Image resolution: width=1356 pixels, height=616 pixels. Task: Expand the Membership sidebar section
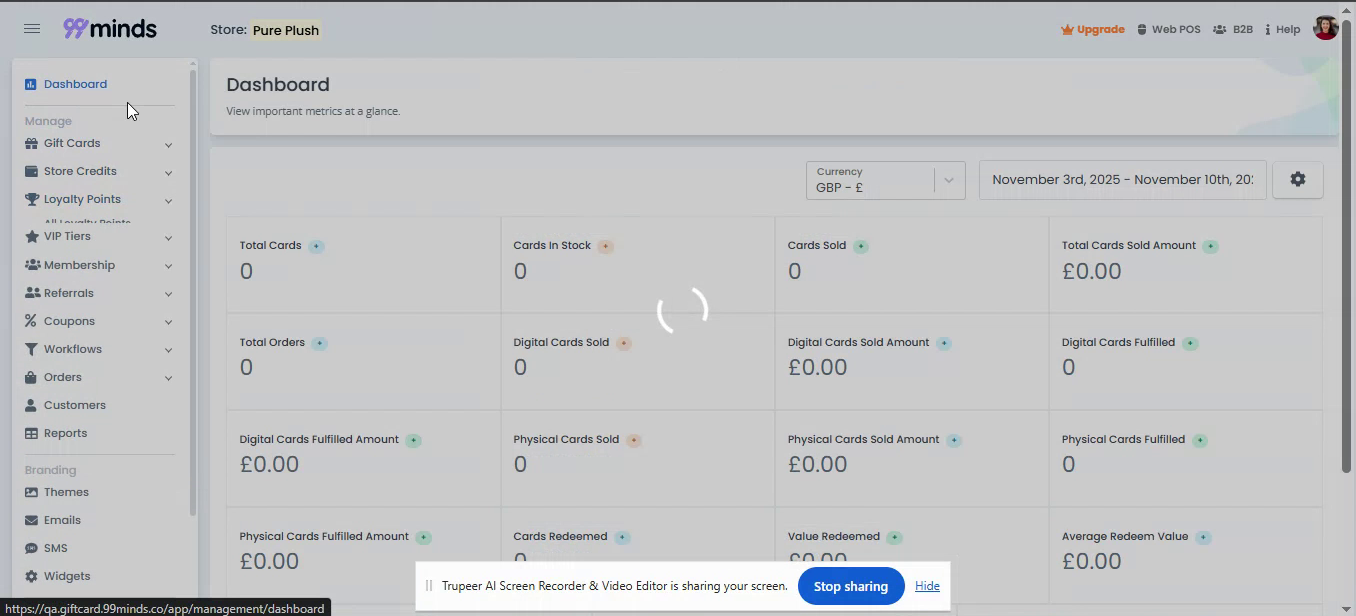168,266
